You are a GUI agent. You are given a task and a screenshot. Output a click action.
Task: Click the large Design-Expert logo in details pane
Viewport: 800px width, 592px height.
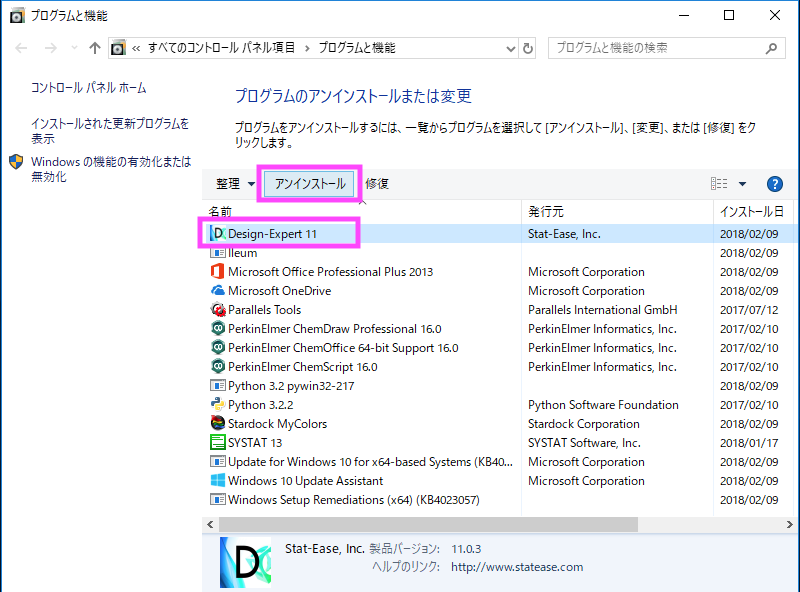245,562
